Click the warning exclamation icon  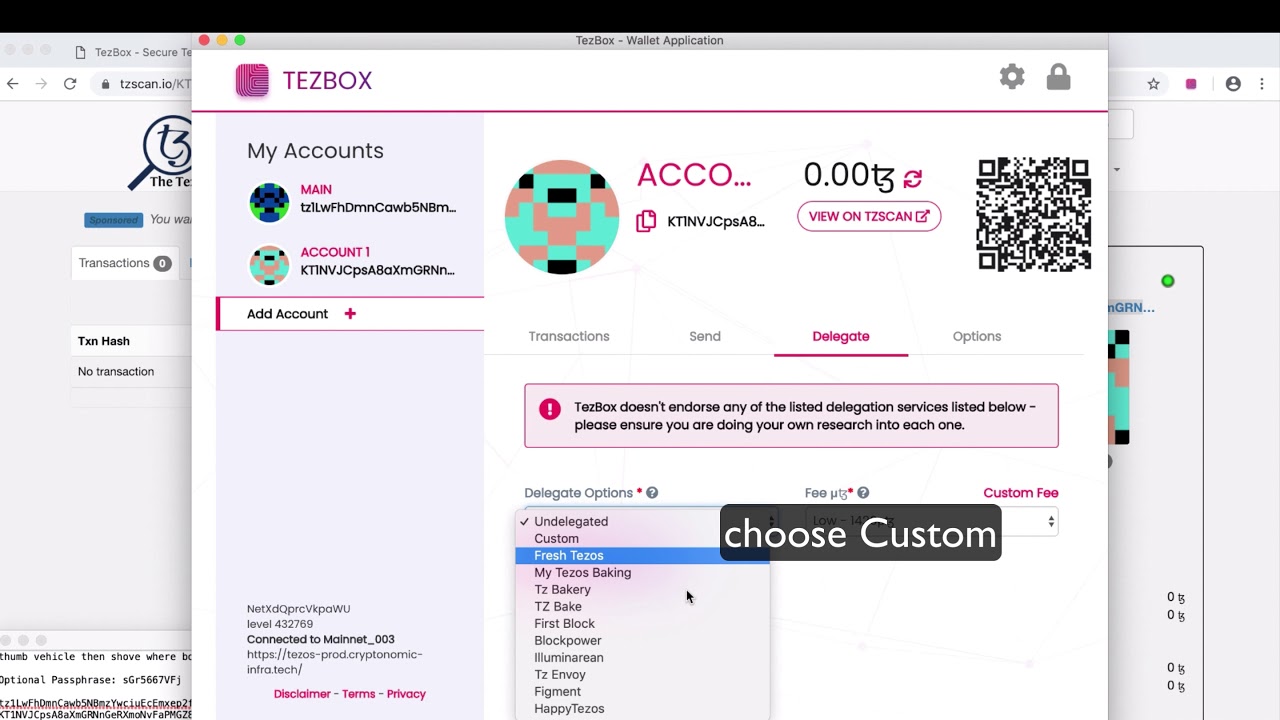[x=549, y=409]
